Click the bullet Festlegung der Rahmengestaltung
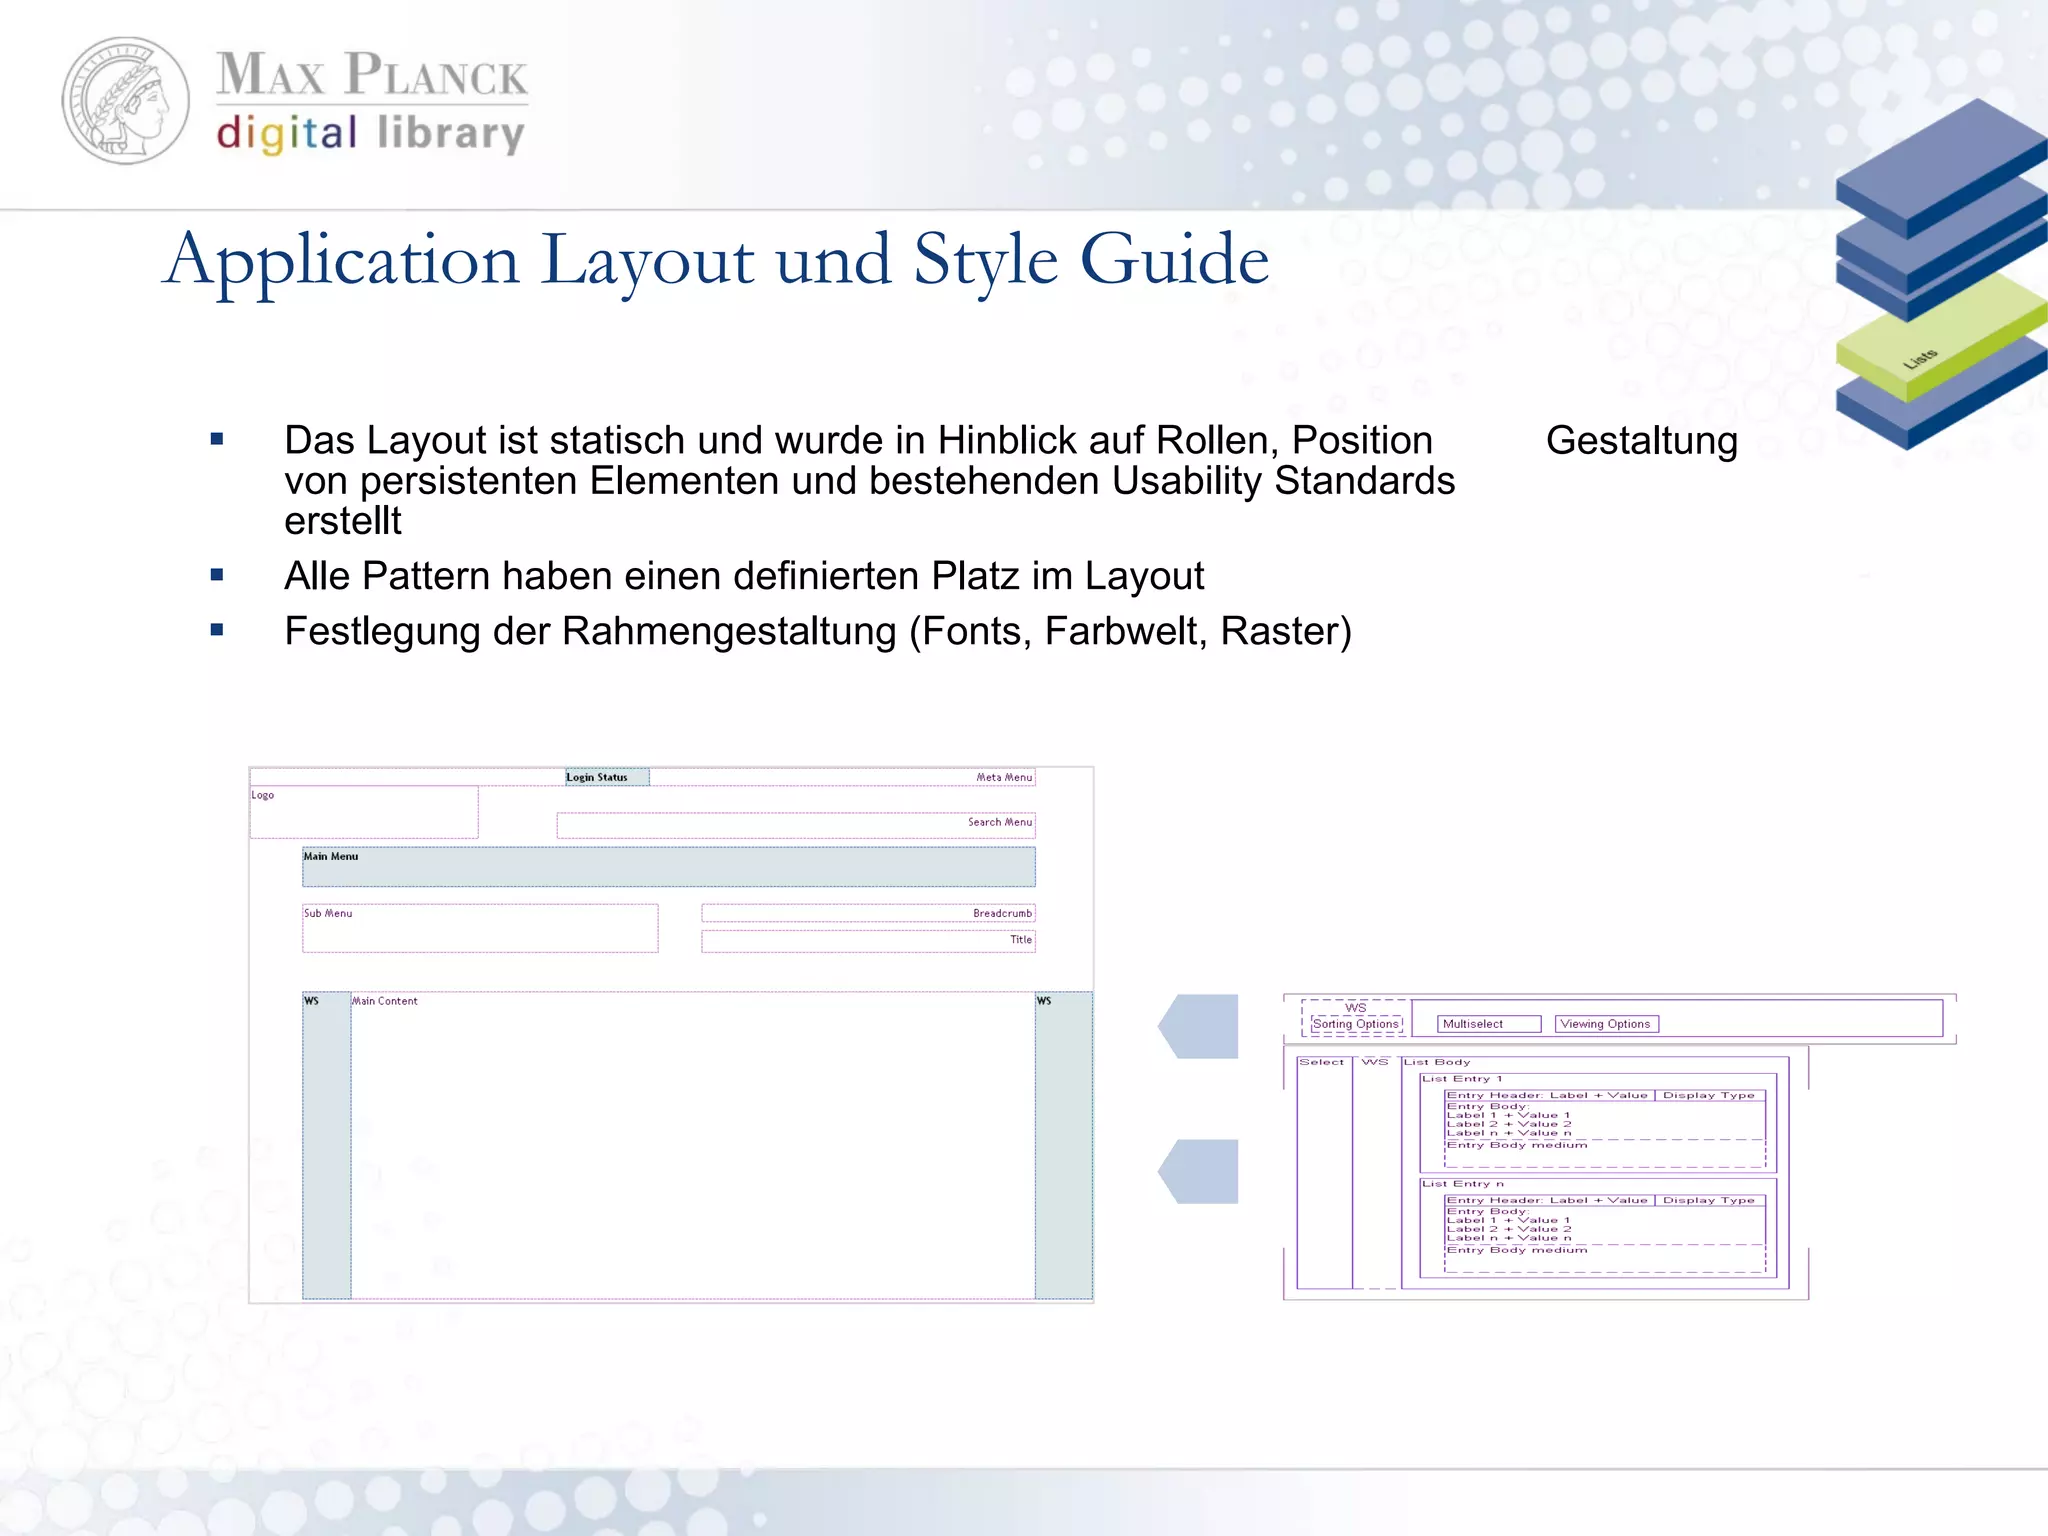The height and width of the screenshot is (1536, 2048). tap(818, 631)
